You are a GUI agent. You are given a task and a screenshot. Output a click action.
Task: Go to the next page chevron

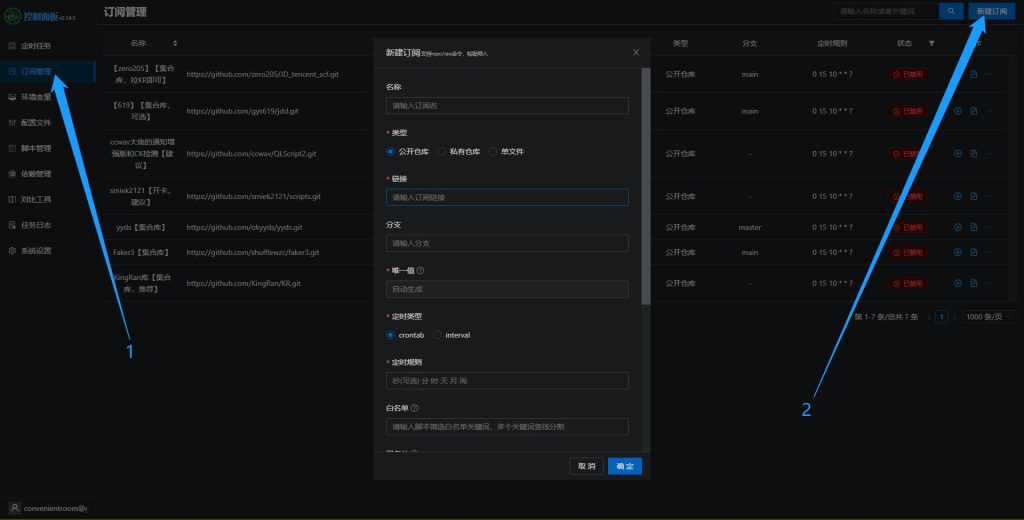tap(954, 317)
